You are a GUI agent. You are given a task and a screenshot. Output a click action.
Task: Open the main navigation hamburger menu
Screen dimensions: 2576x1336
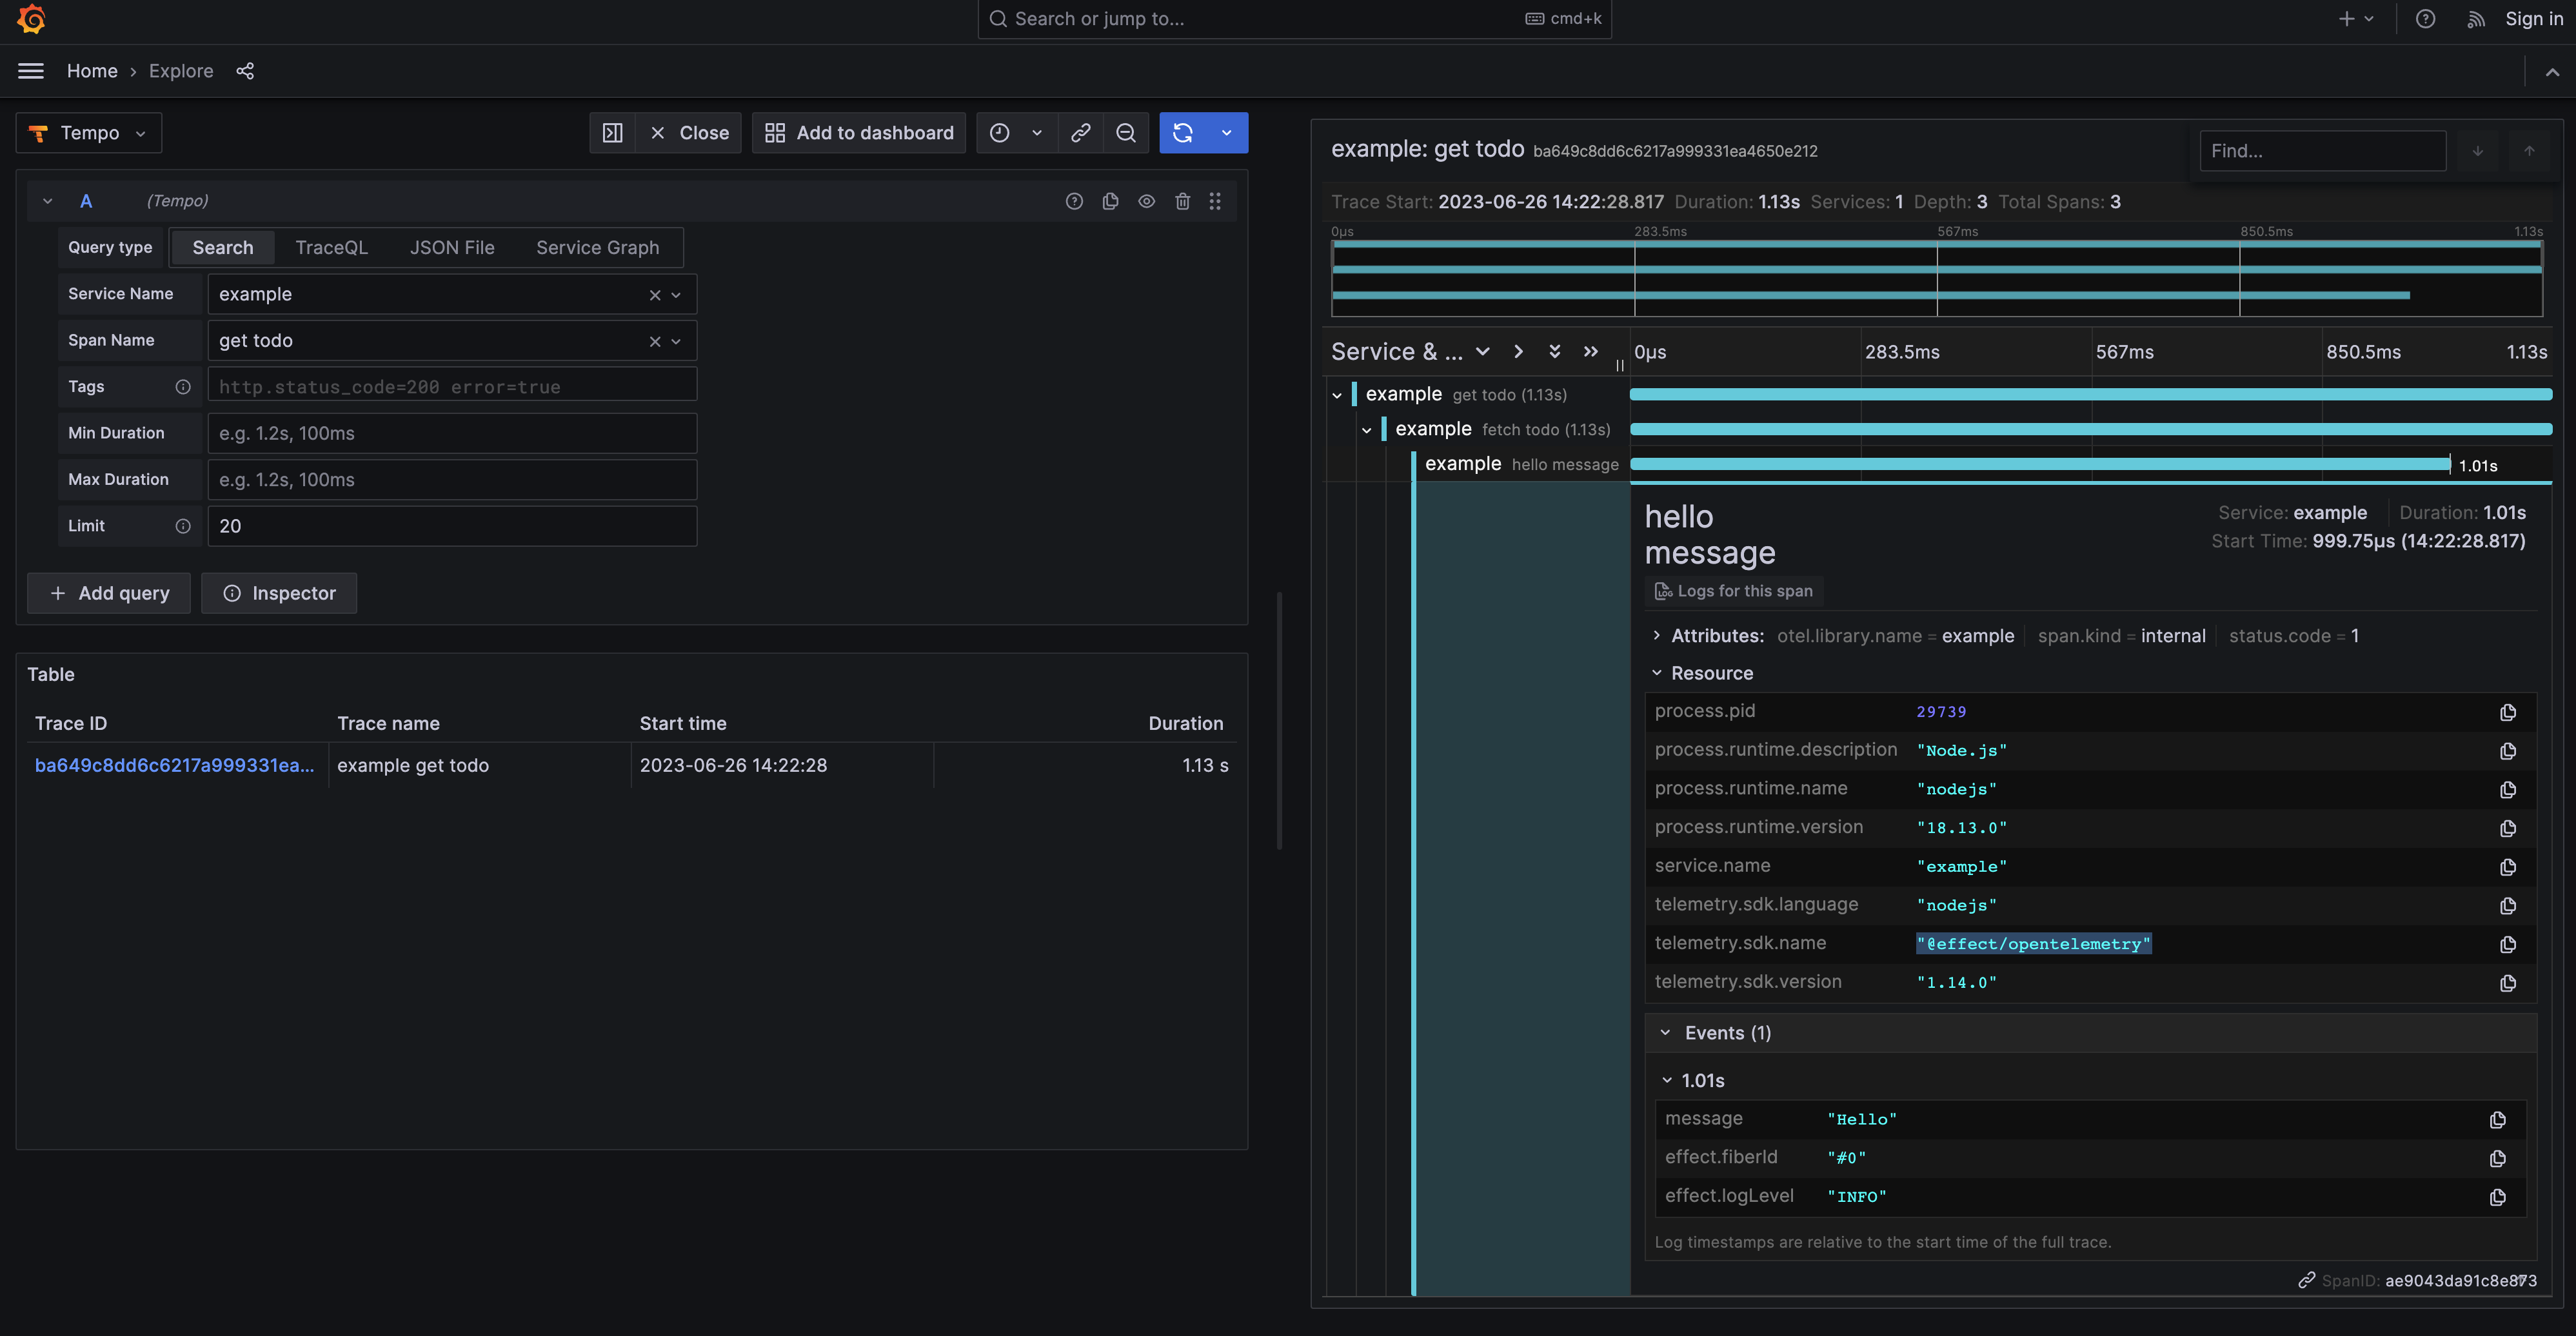[30, 70]
